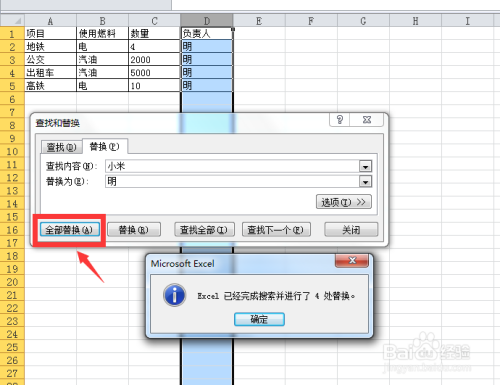Click the Find and Replace dialog title 查找和替换
500x385 pixels.
tap(58, 123)
